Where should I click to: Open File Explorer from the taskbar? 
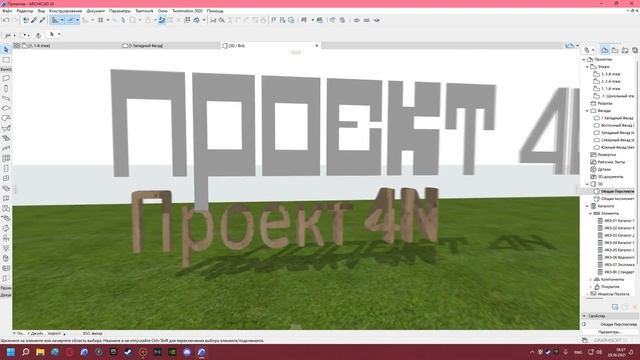[x=40, y=352]
